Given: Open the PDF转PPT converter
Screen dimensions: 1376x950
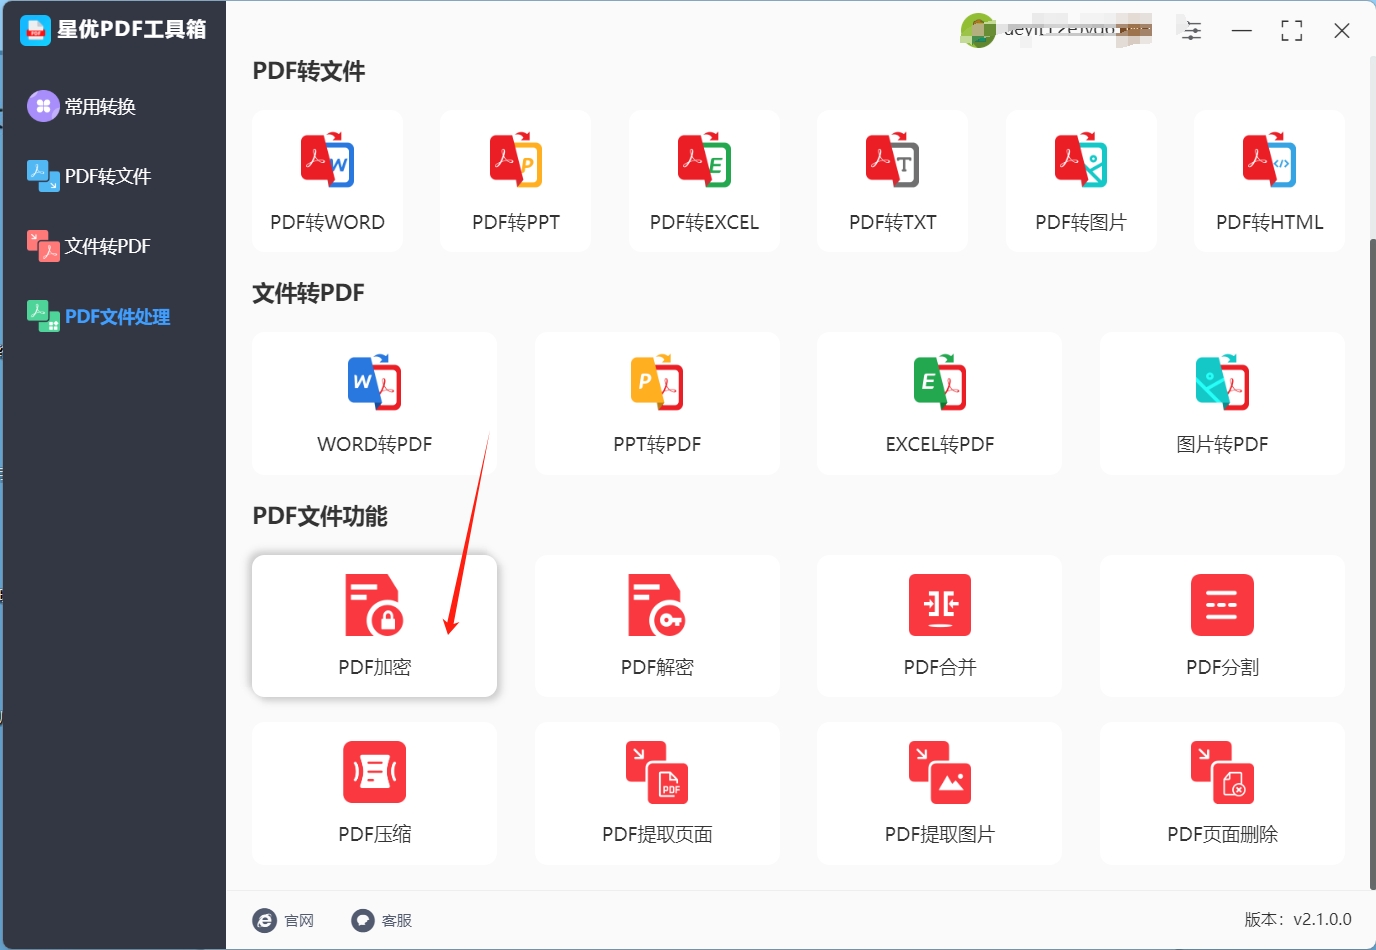Looking at the screenshot, I should [515, 181].
